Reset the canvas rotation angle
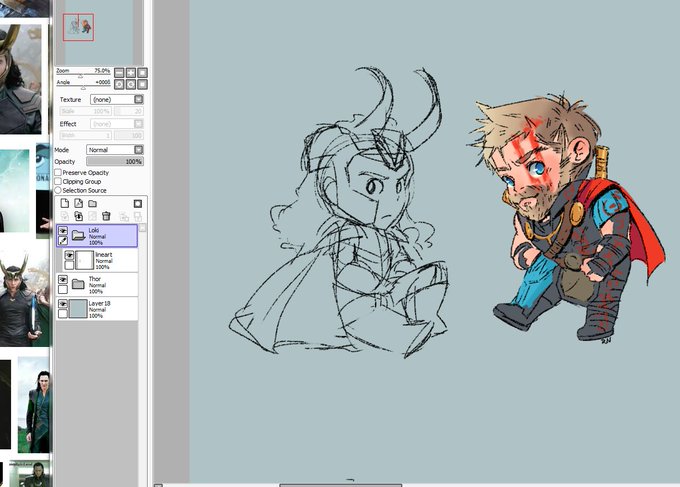Image resolution: width=680 pixels, height=487 pixels. (x=142, y=84)
